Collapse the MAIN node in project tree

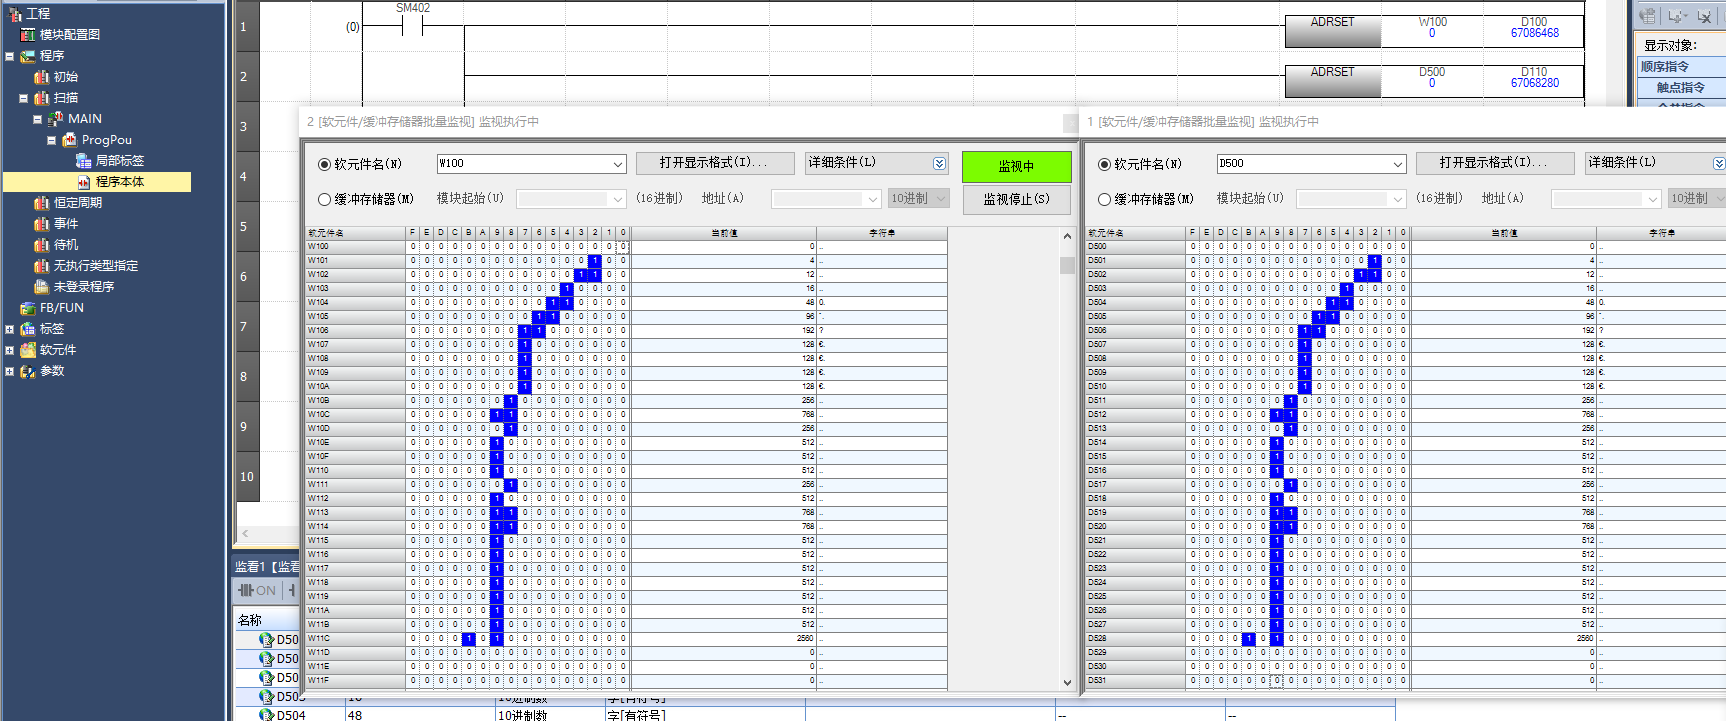tap(37, 119)
